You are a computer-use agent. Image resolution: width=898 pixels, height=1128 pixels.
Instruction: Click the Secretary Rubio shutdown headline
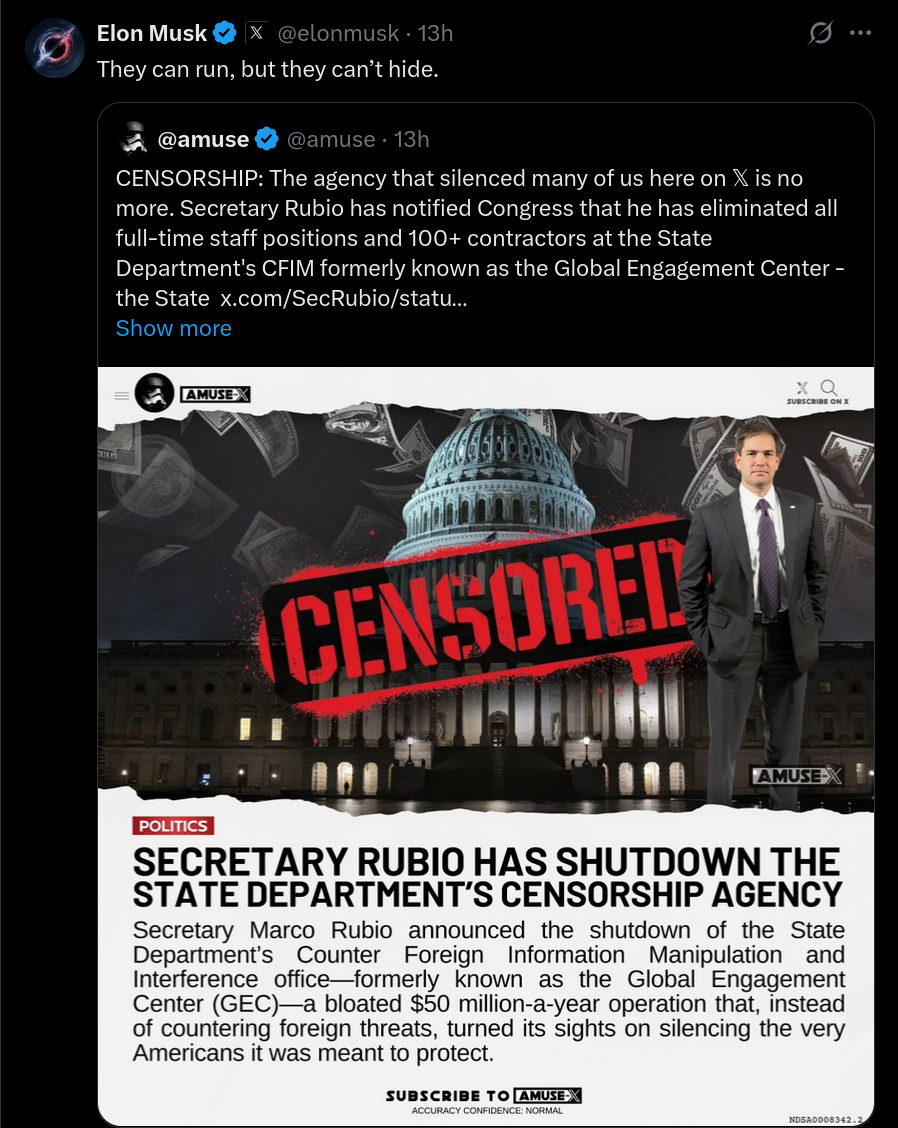[x=488, y=878]
